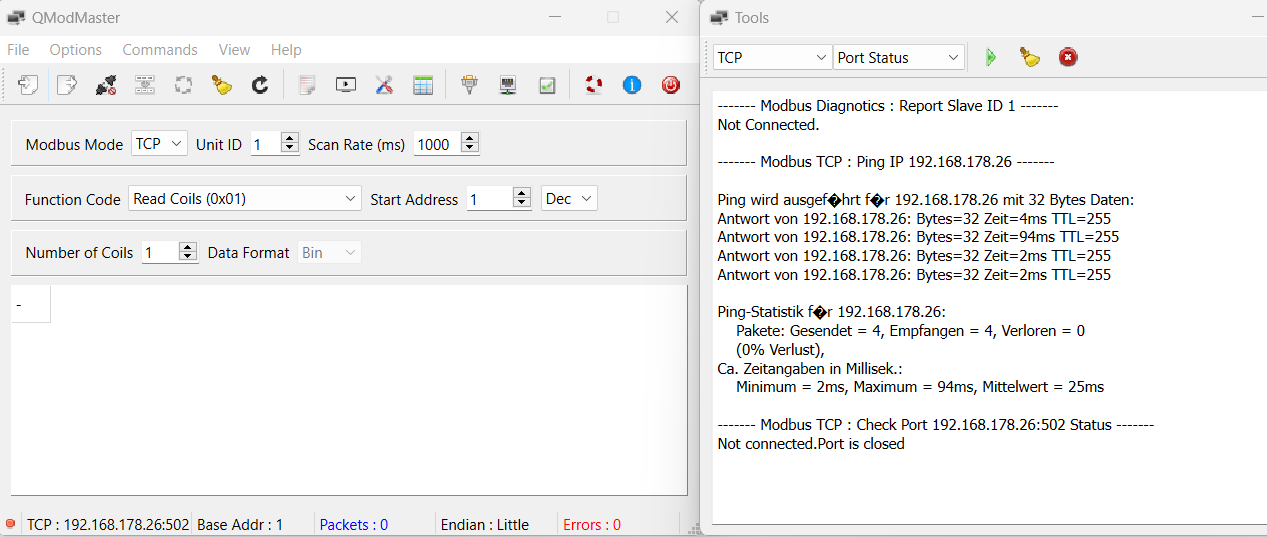
Task: Click the broom icon in Tools window
Action: click(x=1030, y=57)
